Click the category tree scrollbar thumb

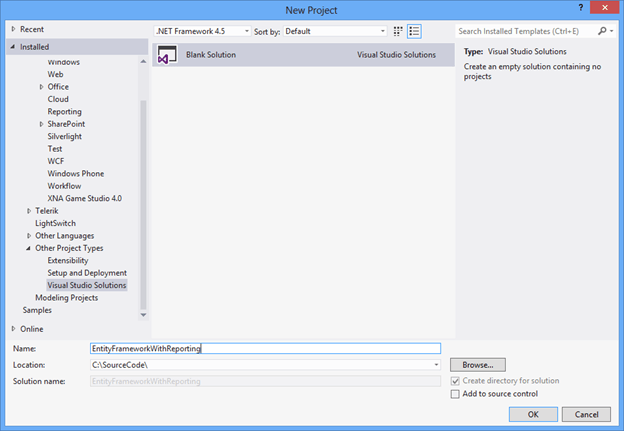(143, 205)
